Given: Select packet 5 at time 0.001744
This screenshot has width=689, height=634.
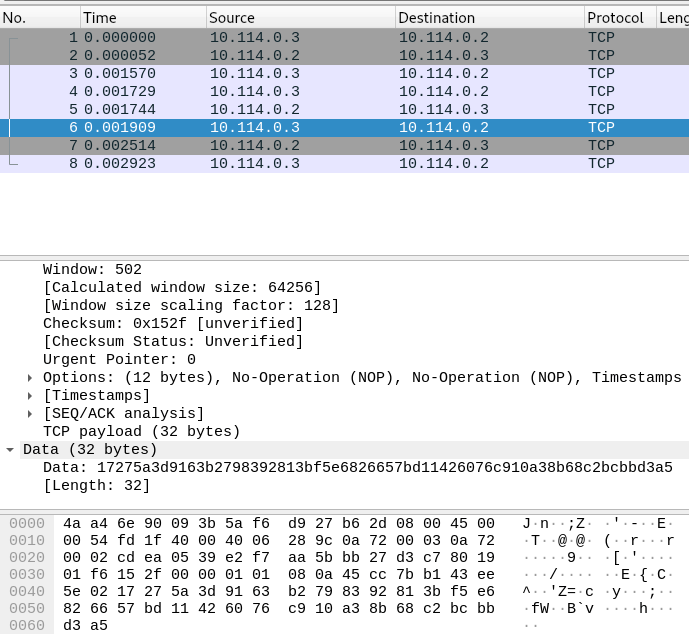Looking at the screenshot, I should (x=300, y=110).
